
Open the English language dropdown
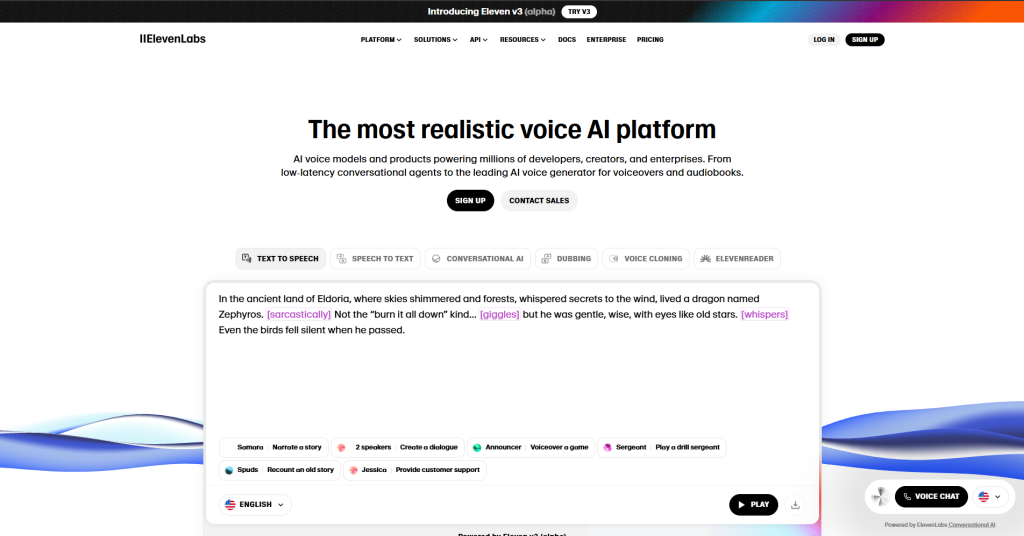tap(255, 505)
